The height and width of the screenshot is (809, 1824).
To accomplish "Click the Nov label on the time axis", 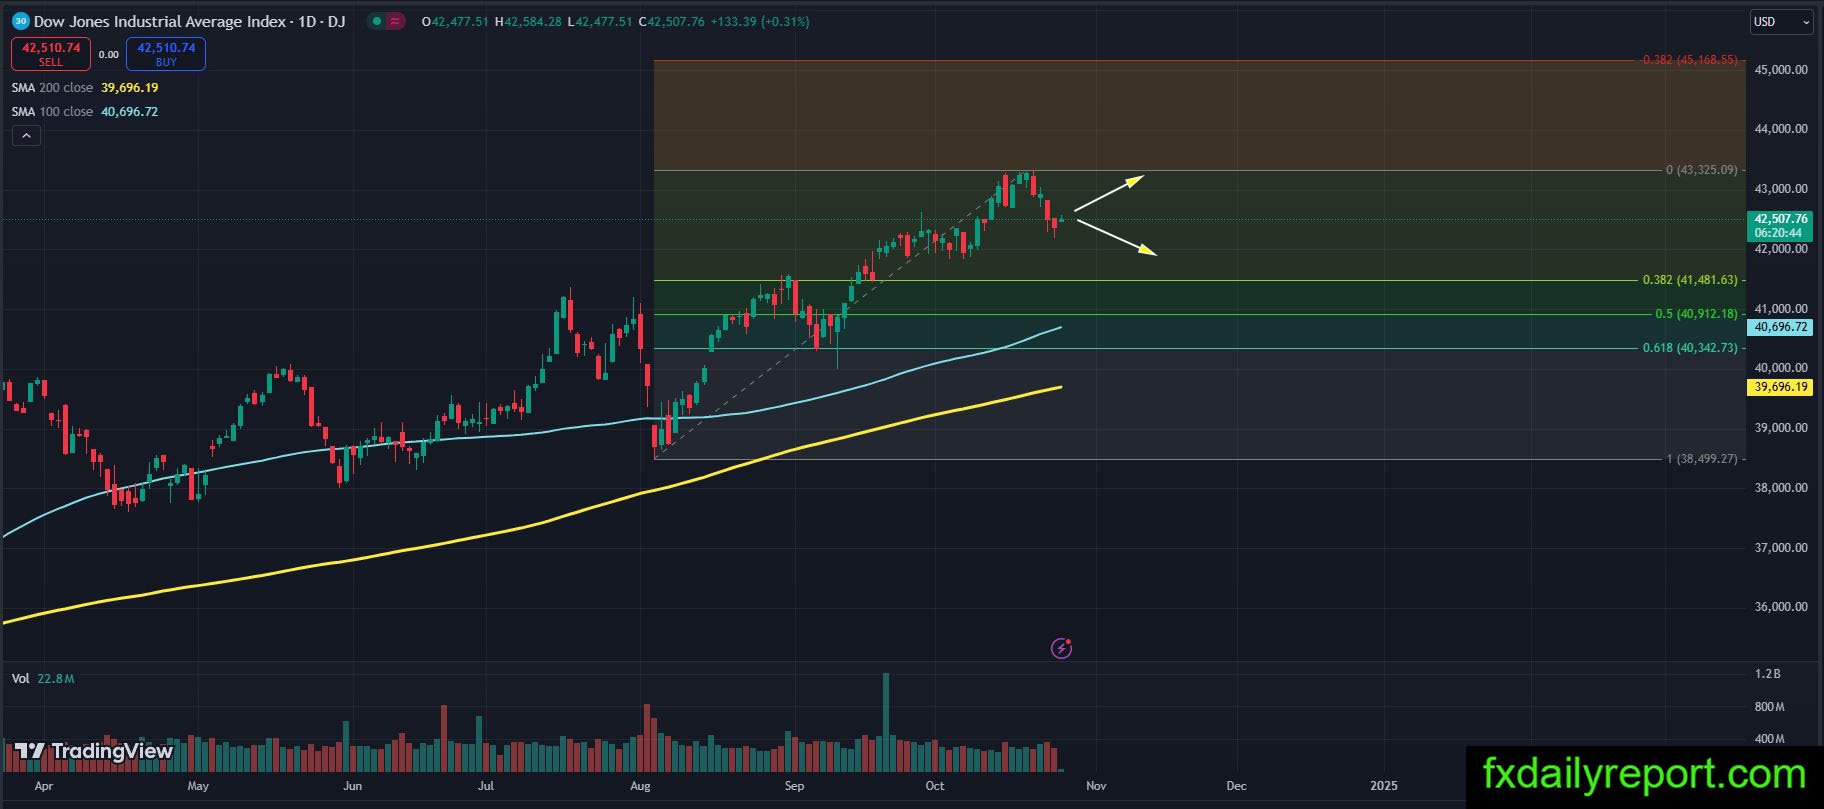I will (x=1096, y=786).
